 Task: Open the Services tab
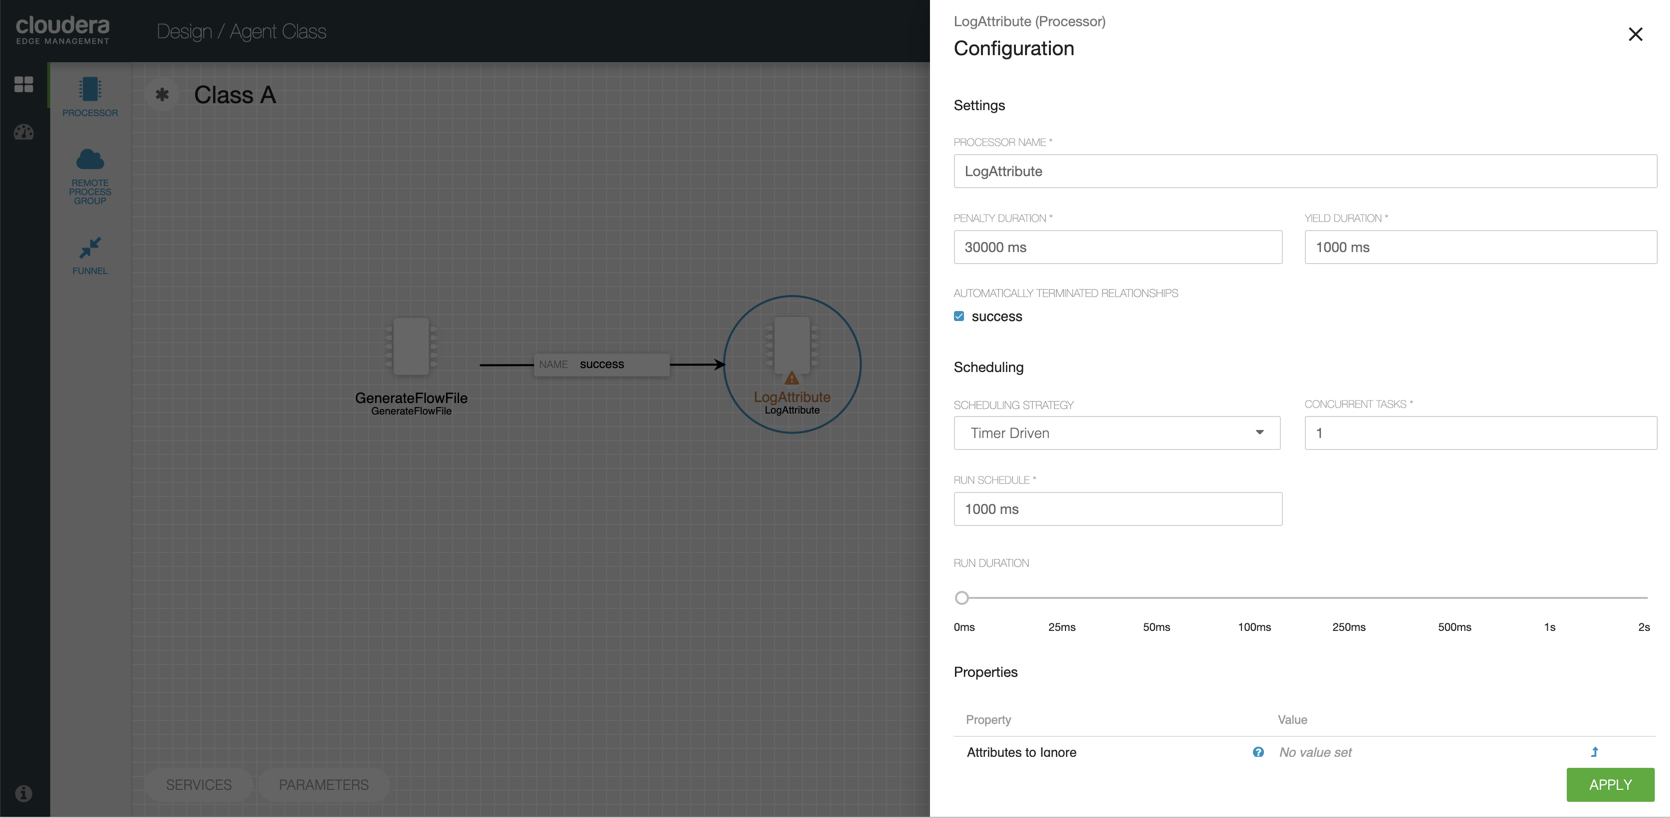pyautogui.click(x=199, y=785)
